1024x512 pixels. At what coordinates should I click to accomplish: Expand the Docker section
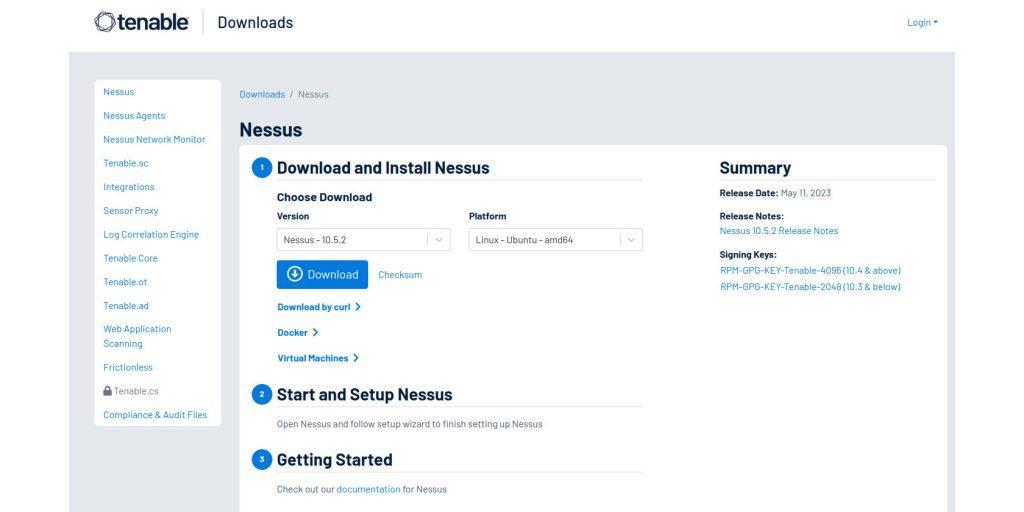coord(298,332)
